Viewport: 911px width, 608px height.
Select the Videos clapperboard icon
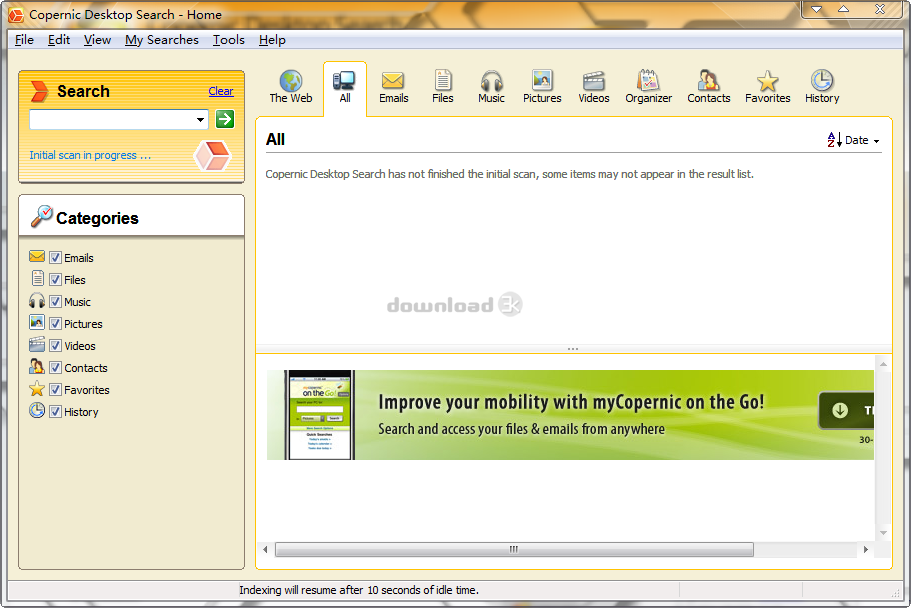click(594, 81)
